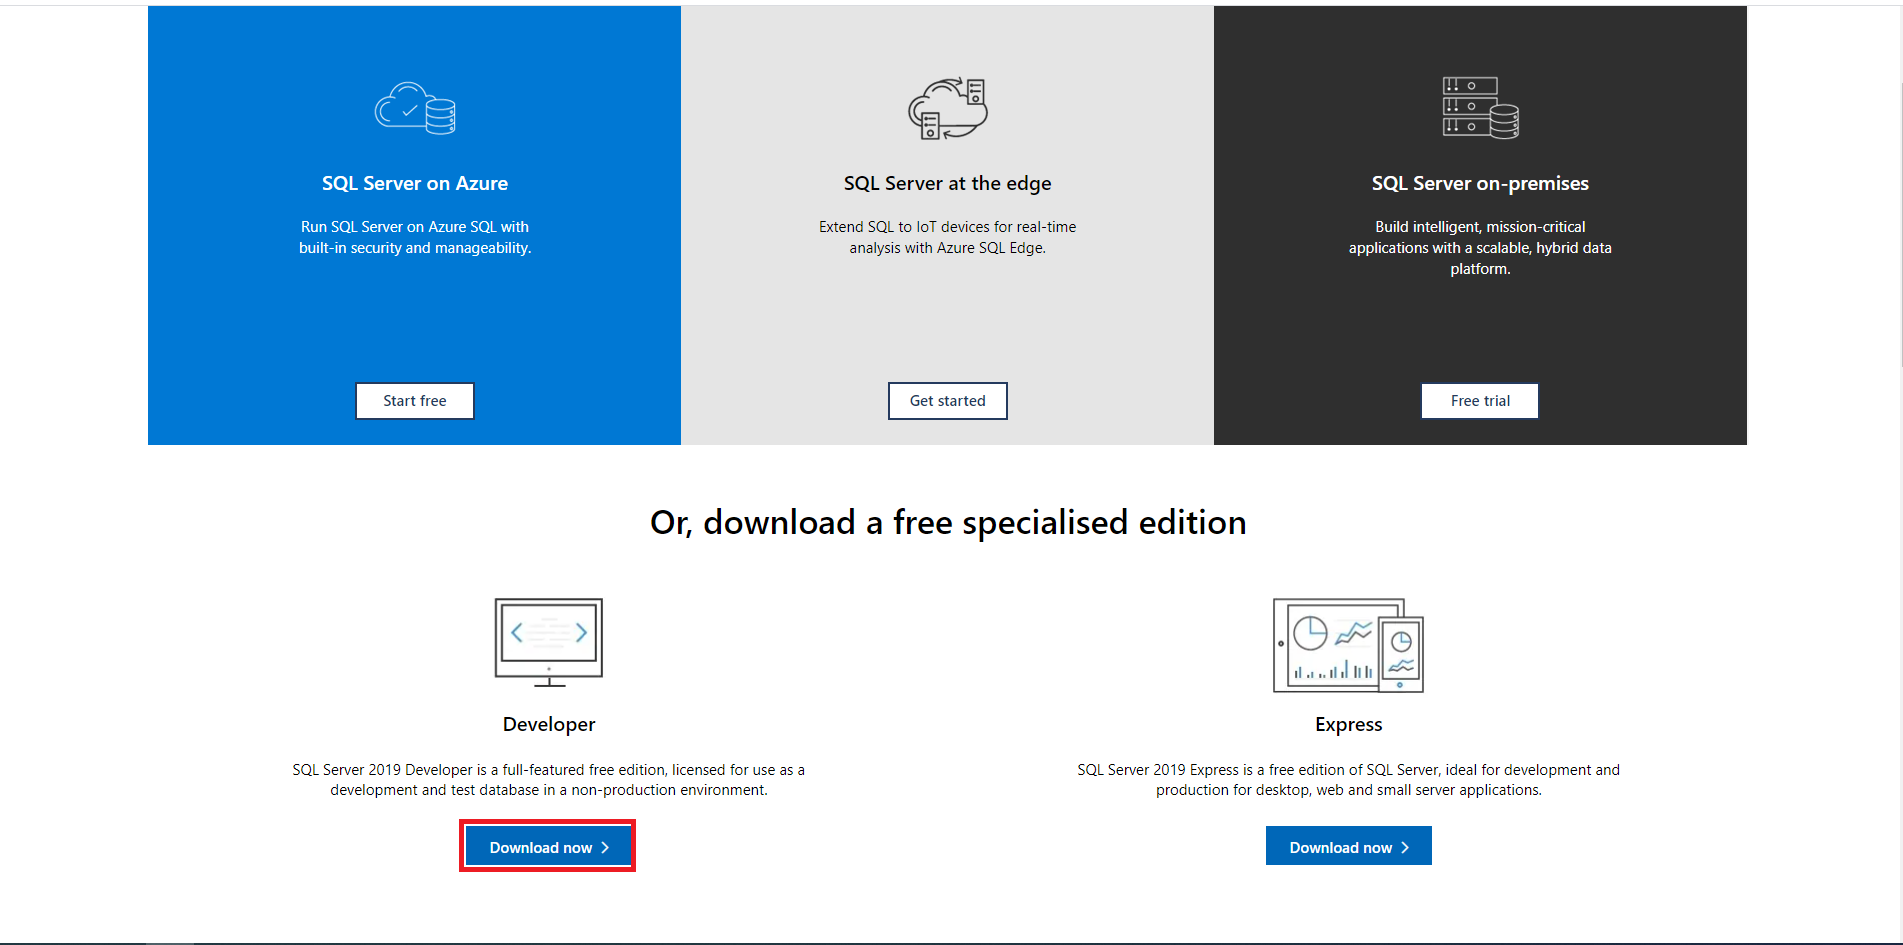This screenshot has width=1903, height=945.
Task: Click the edge cloud sync icon
Action: click(x=947, y=108)
